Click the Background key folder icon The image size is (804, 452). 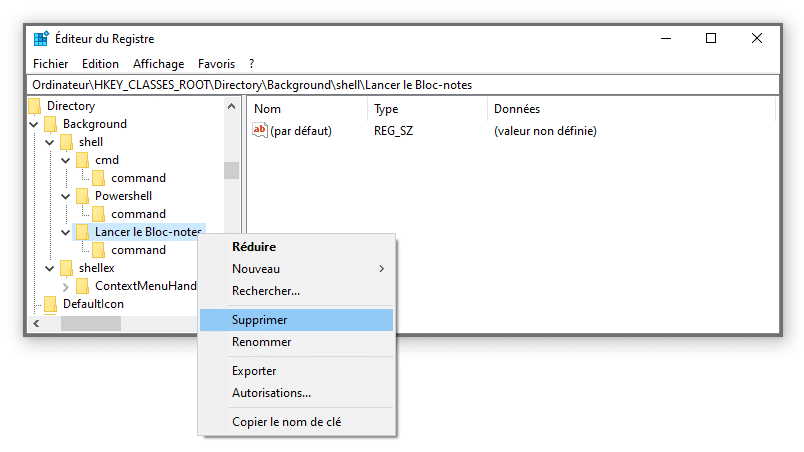point(51,124)
